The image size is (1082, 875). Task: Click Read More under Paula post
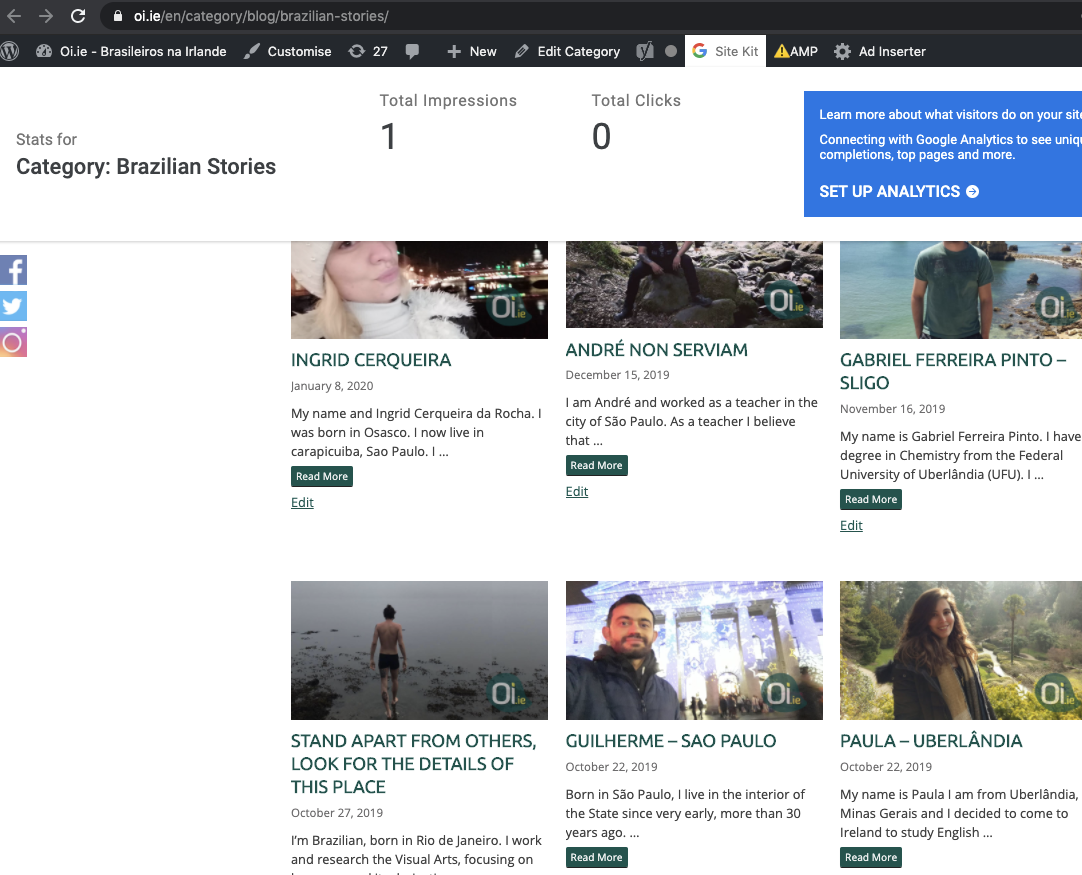(871, 857)
